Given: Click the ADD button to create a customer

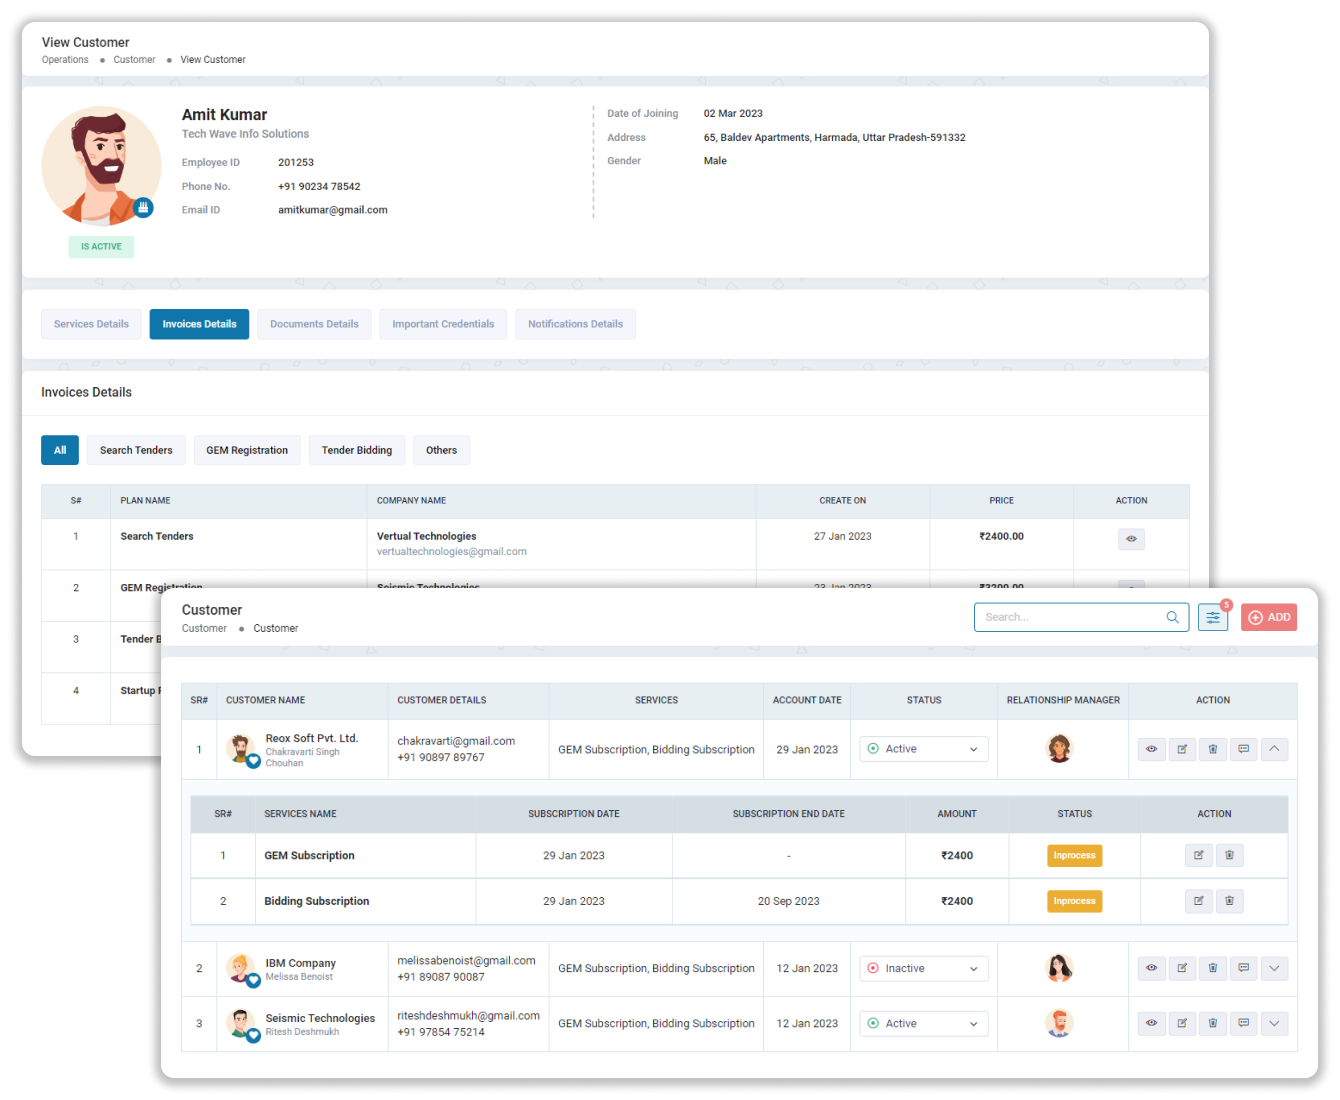Looking at the screenshot, I should (x=1268, y=617).
